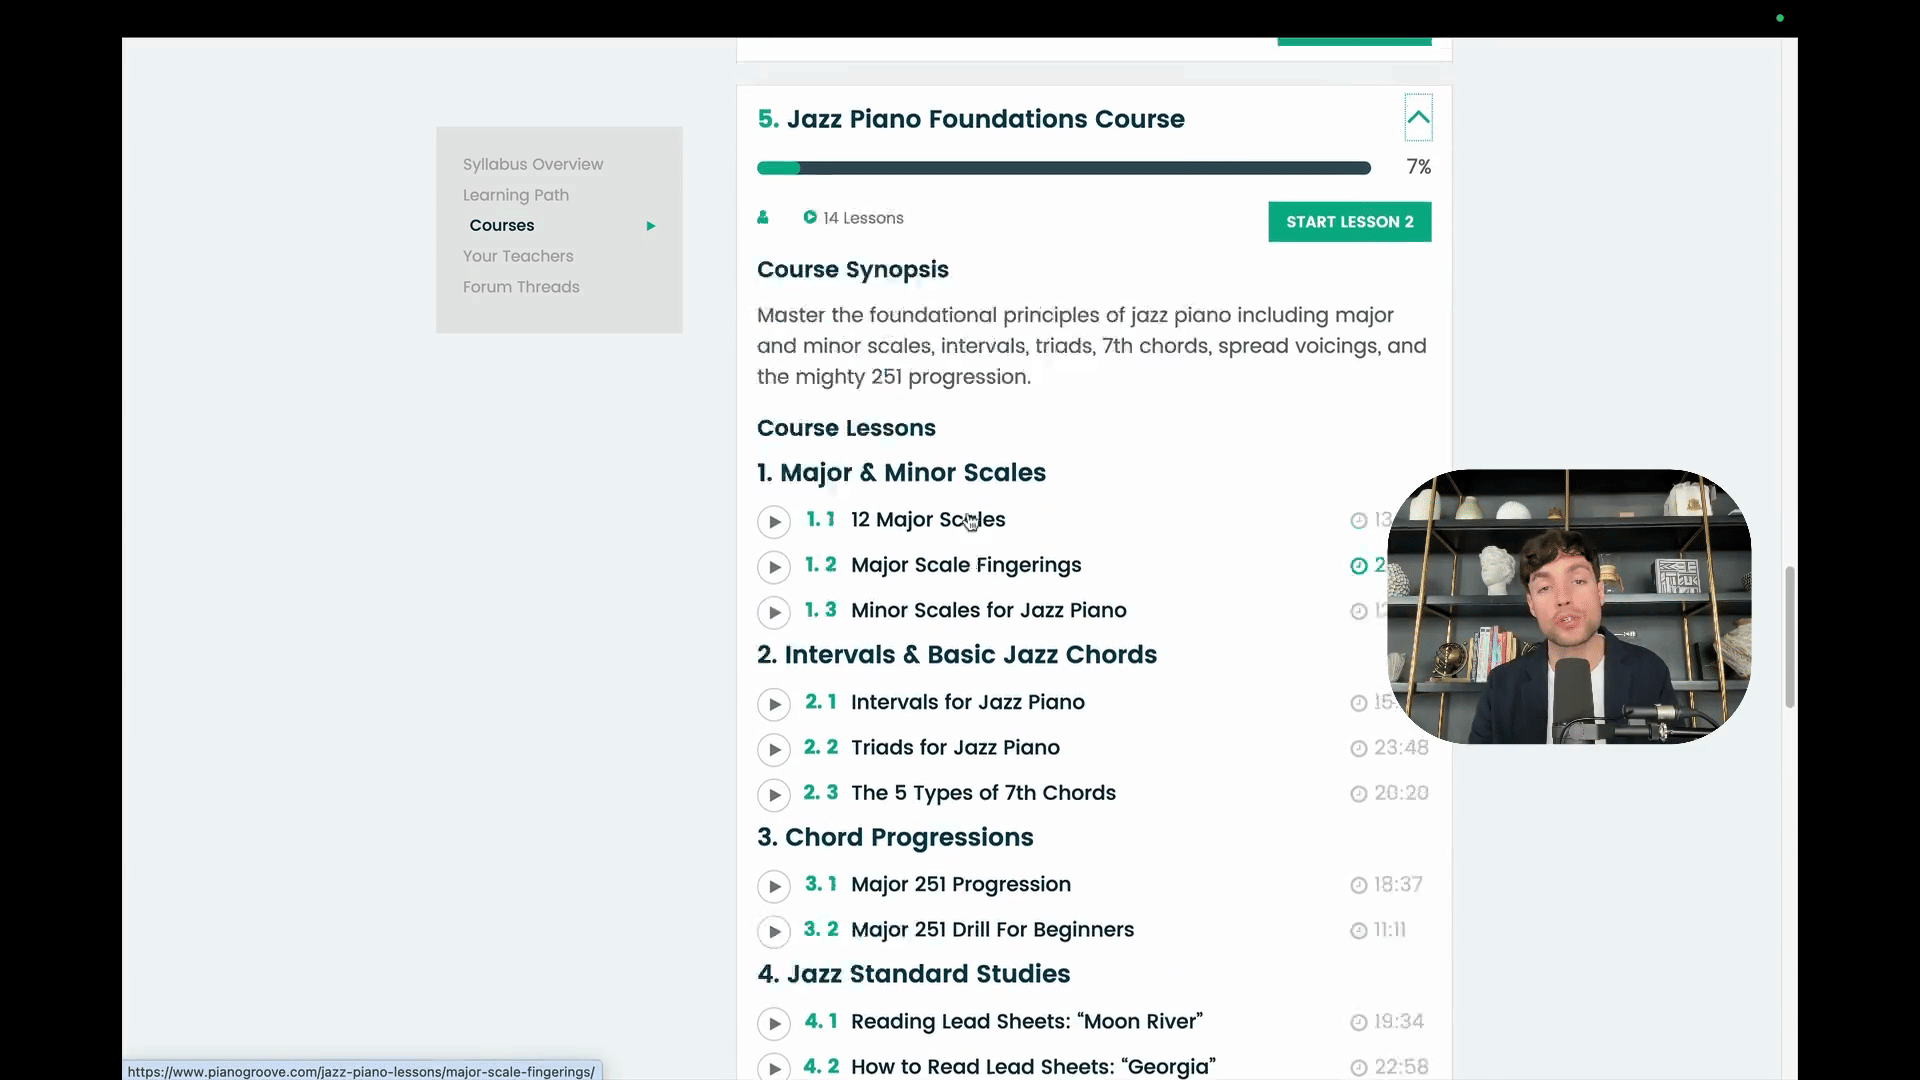This screenshot has height=1080, width=1920.
Task: Select Your Teachers in sidebar
Action: tap(517, 256)
